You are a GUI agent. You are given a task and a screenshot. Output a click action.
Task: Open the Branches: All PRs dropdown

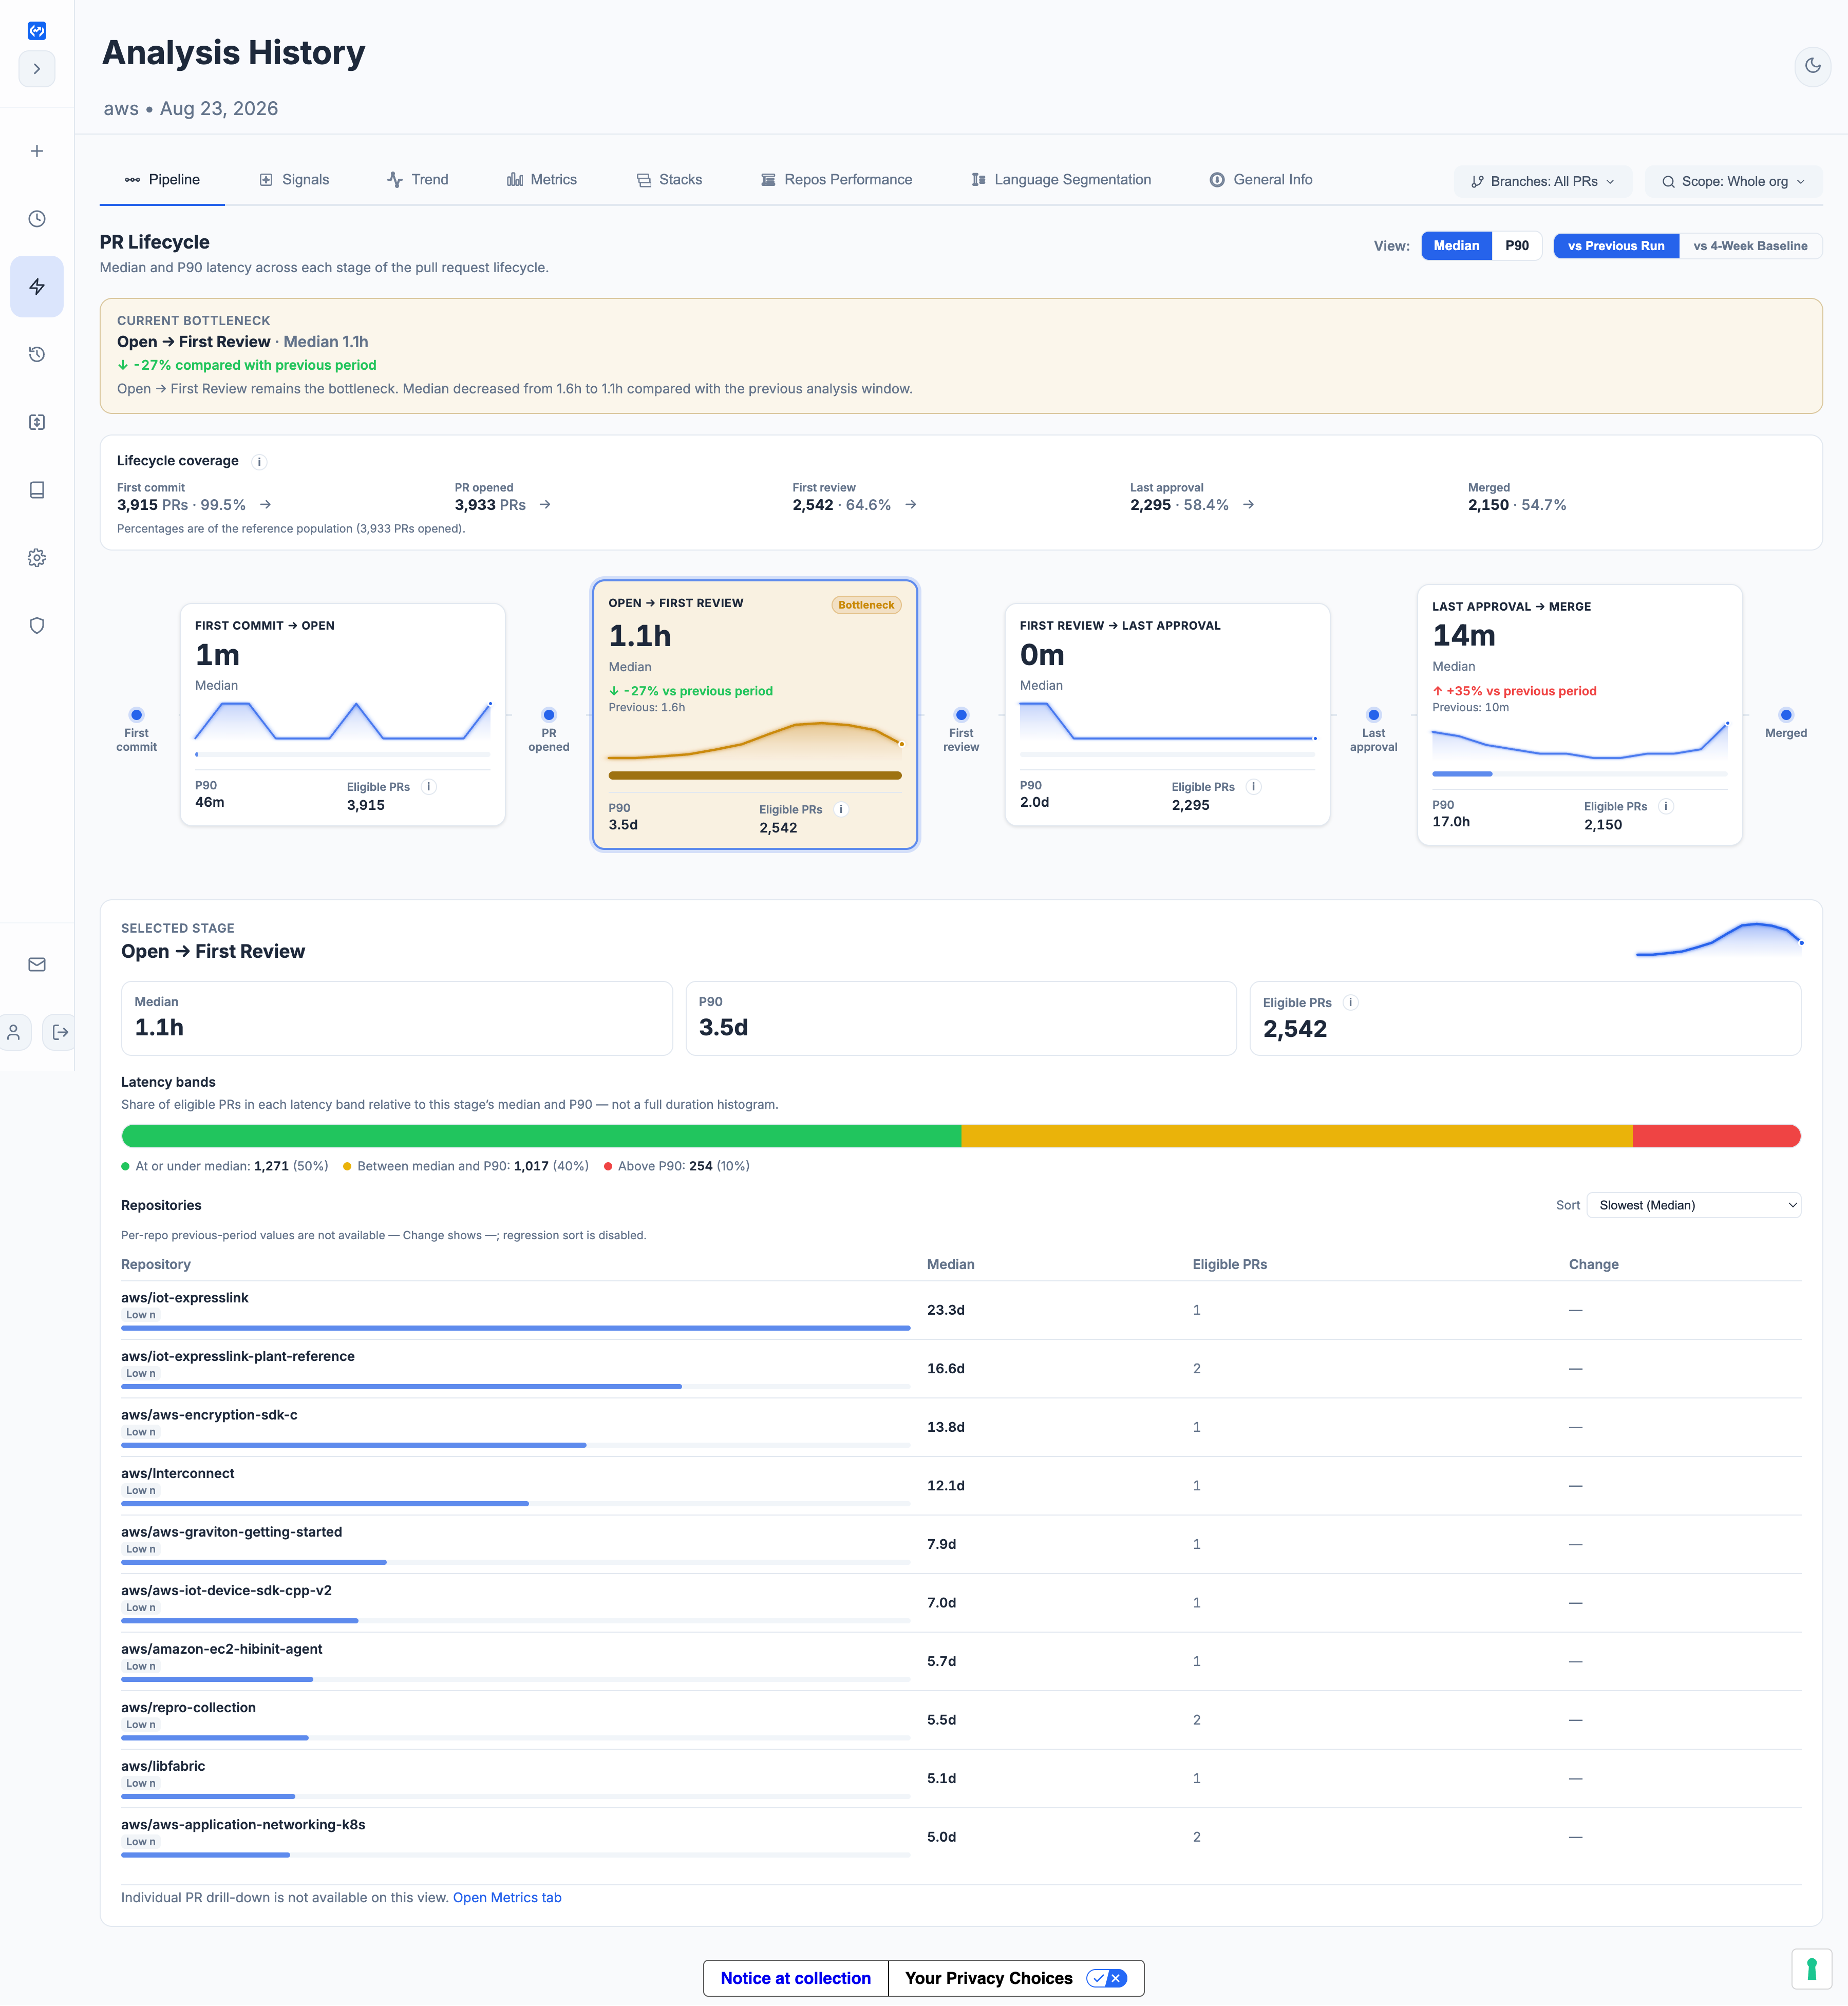coord(1543,181)
